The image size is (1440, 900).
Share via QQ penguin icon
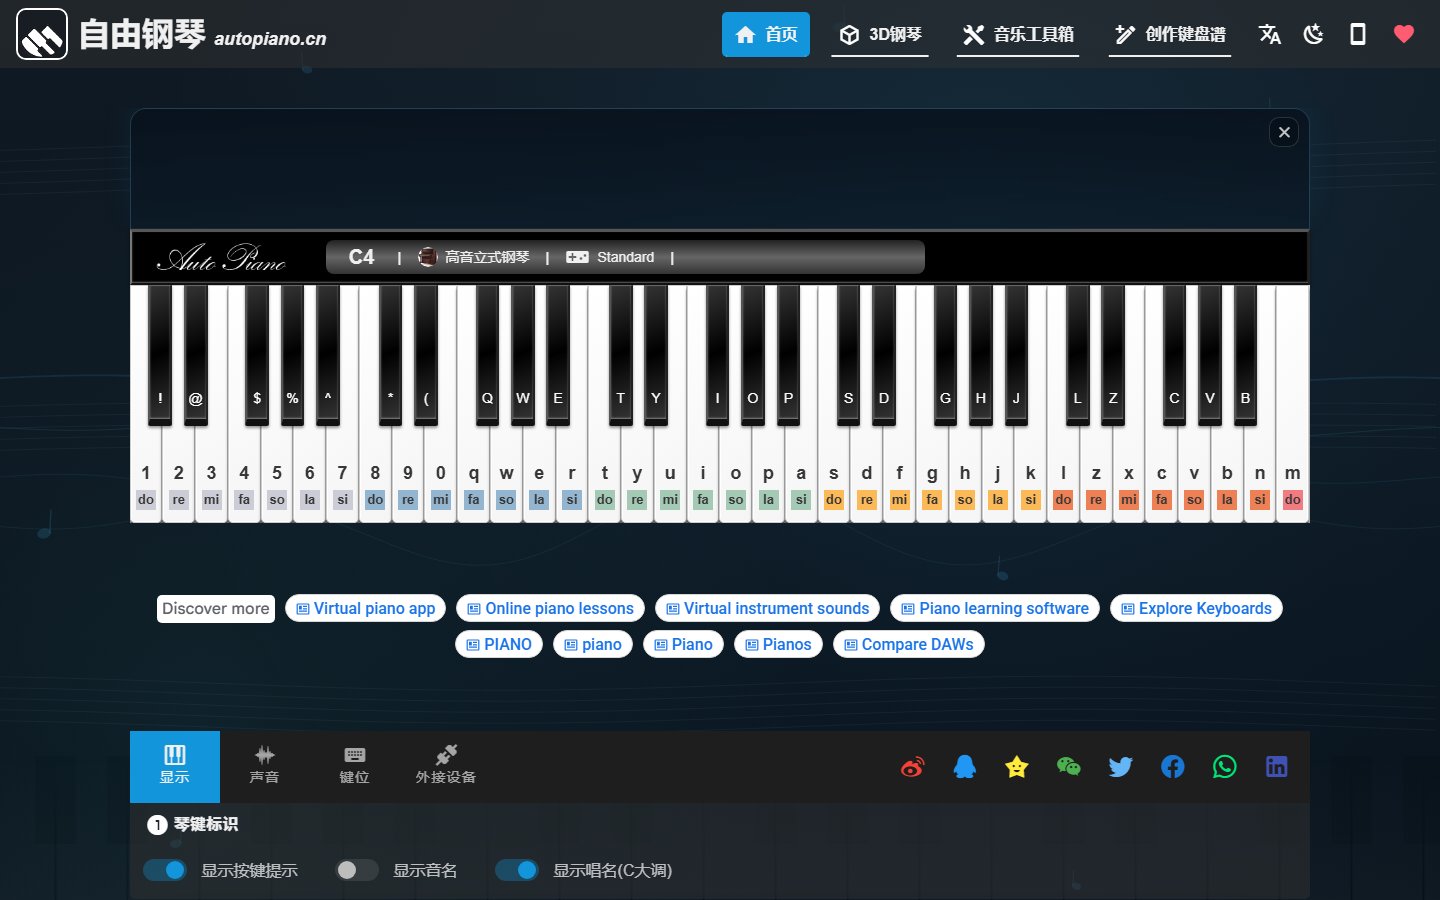(965, 767)
